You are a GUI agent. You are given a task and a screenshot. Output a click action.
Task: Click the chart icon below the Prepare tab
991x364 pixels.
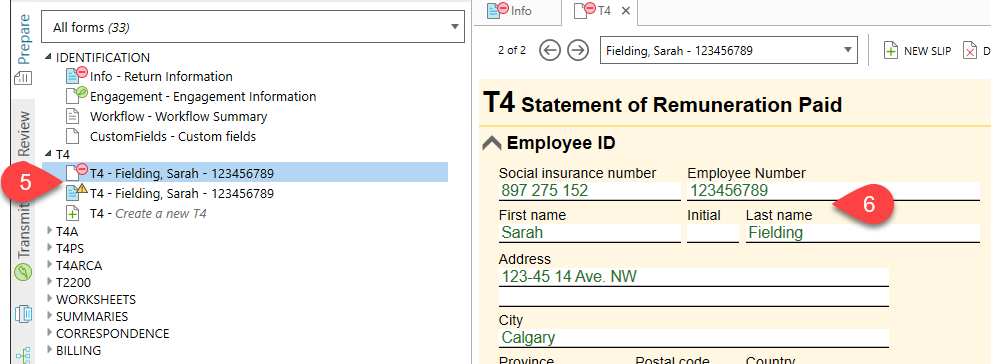(x=23, y=78)
